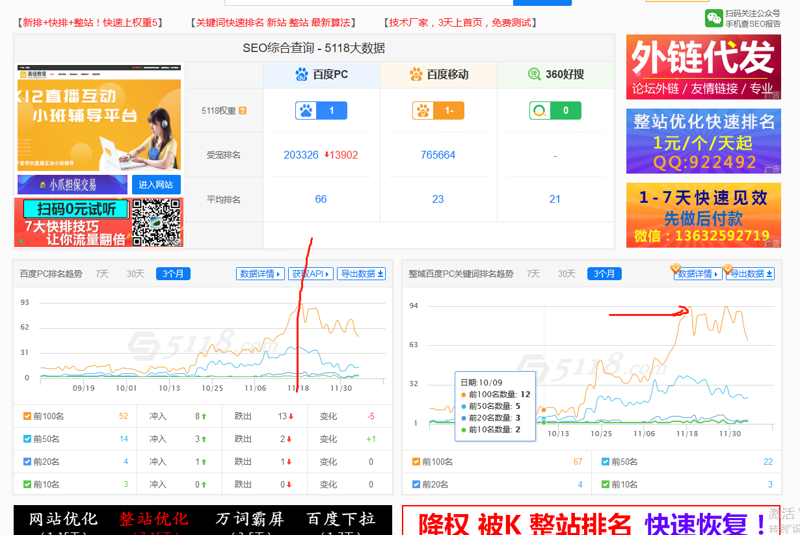800x535 pixels.
Task: Click 前50名 count 22 in 整域 legend
Action: pos(768,462)
